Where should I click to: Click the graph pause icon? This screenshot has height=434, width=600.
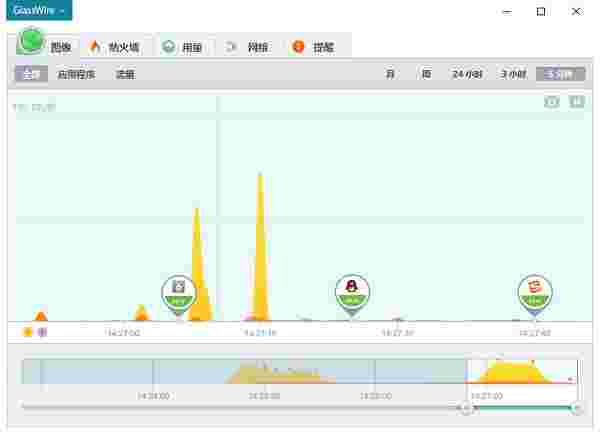pyautogui.click(x=577, y=102)
